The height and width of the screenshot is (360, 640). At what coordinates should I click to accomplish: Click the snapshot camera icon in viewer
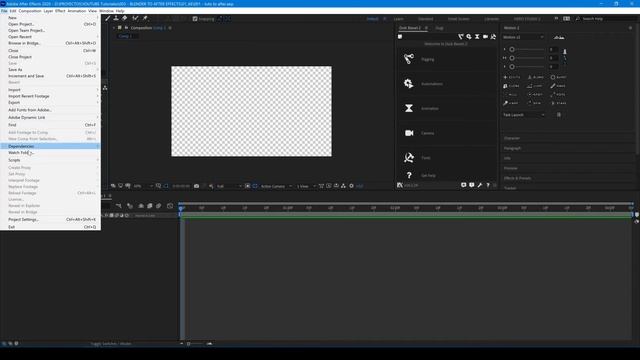tap(196, 186)
